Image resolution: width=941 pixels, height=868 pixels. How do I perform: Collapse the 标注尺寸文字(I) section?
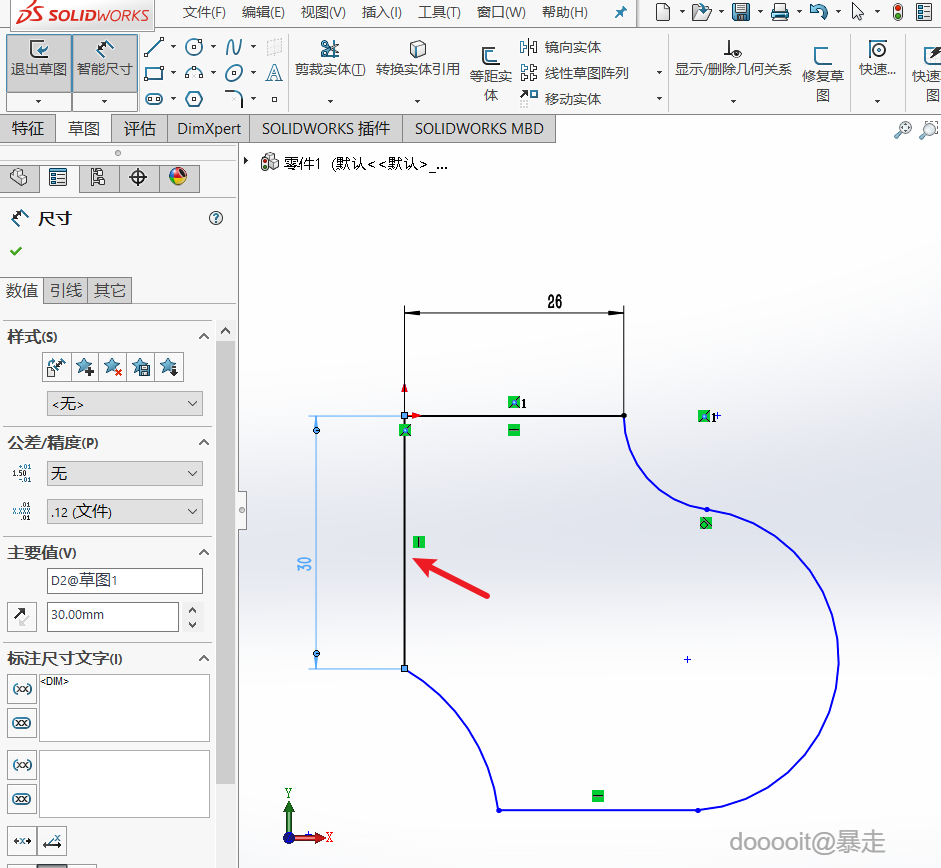(x=204, y=659)
